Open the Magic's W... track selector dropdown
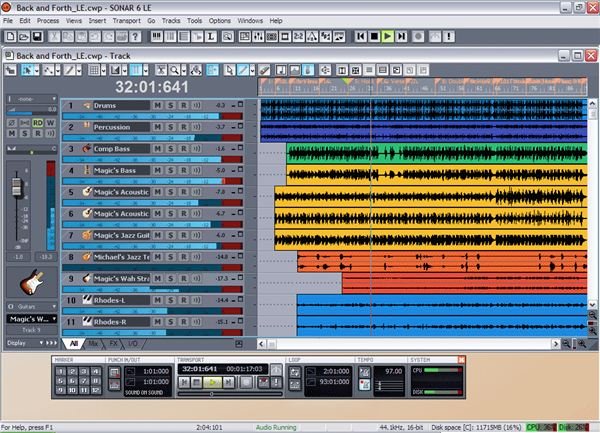The width and height of the screenshot is (600, 433). [x=32, y=319]
